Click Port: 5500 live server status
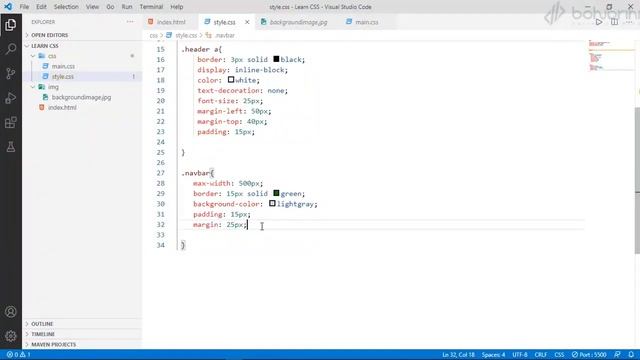640x360 pixels. pos(589,354)
